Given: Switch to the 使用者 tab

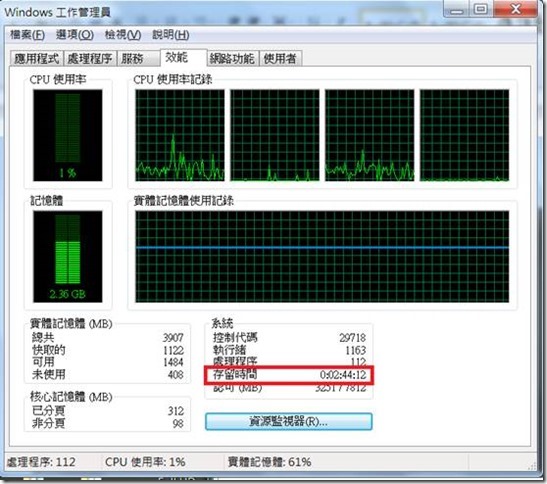Looking at the screenshot, I should point(280,59).
